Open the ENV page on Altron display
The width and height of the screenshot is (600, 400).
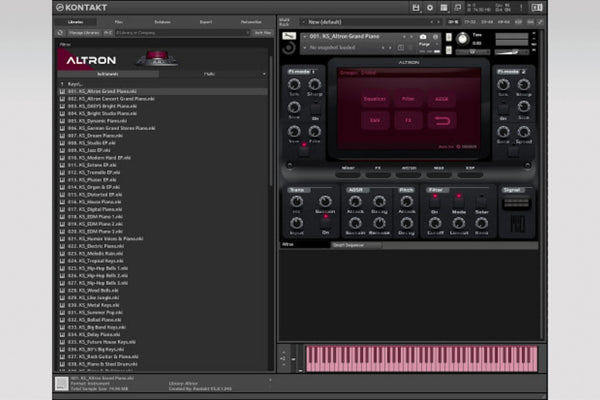pos(375,121)
